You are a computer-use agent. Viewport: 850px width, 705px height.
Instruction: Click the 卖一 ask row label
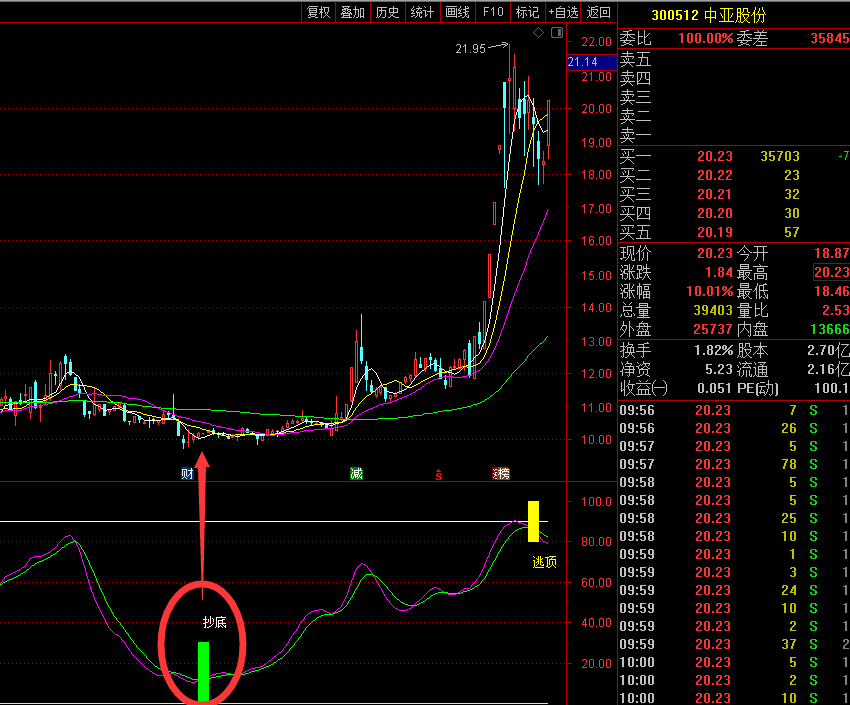click(x=635, y=135)
